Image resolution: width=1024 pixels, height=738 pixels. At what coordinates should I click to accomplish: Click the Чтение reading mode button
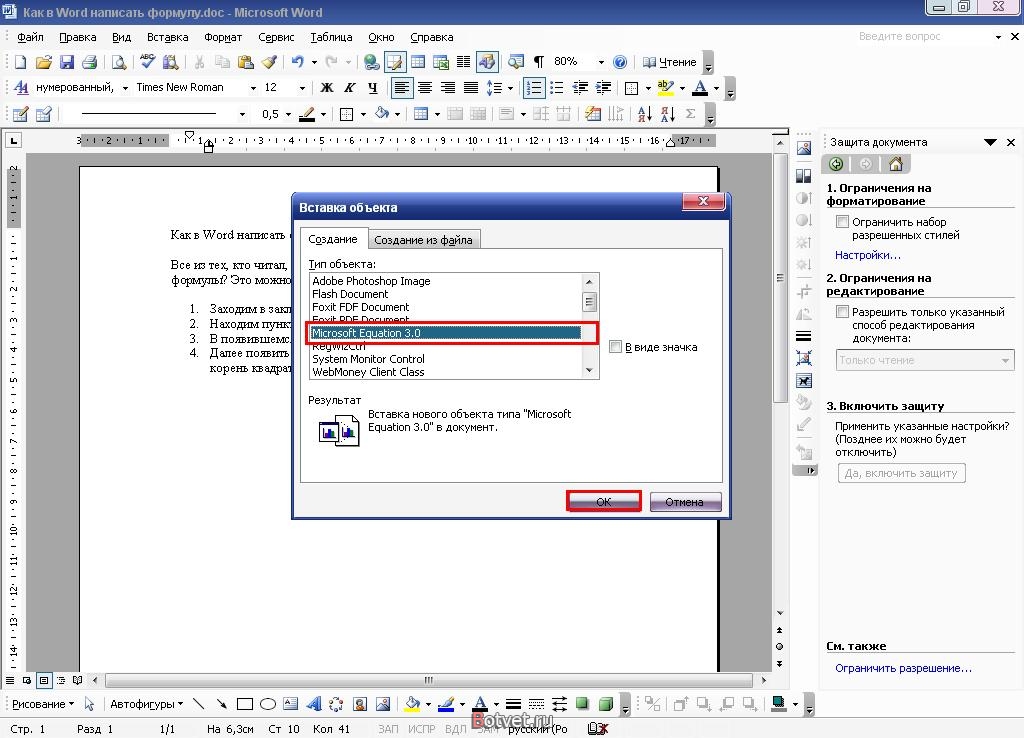point(670,62)
